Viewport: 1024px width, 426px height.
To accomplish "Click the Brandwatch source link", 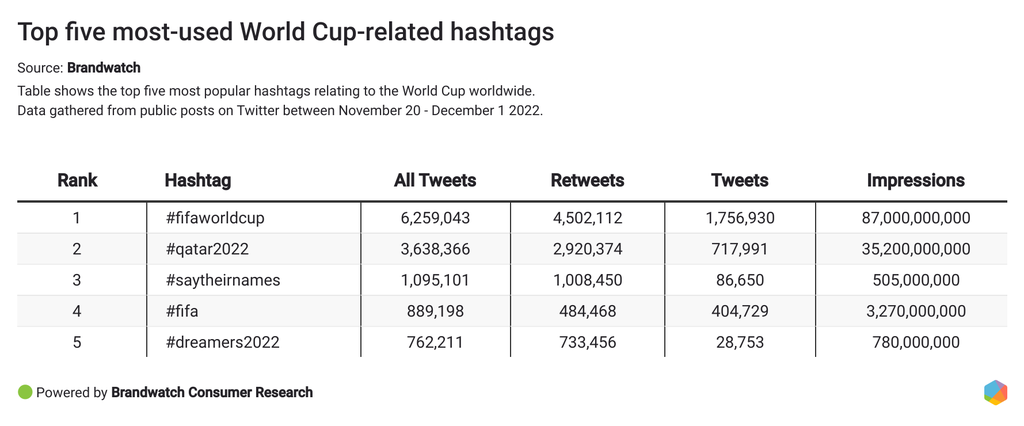I will [x=104, y=68].
